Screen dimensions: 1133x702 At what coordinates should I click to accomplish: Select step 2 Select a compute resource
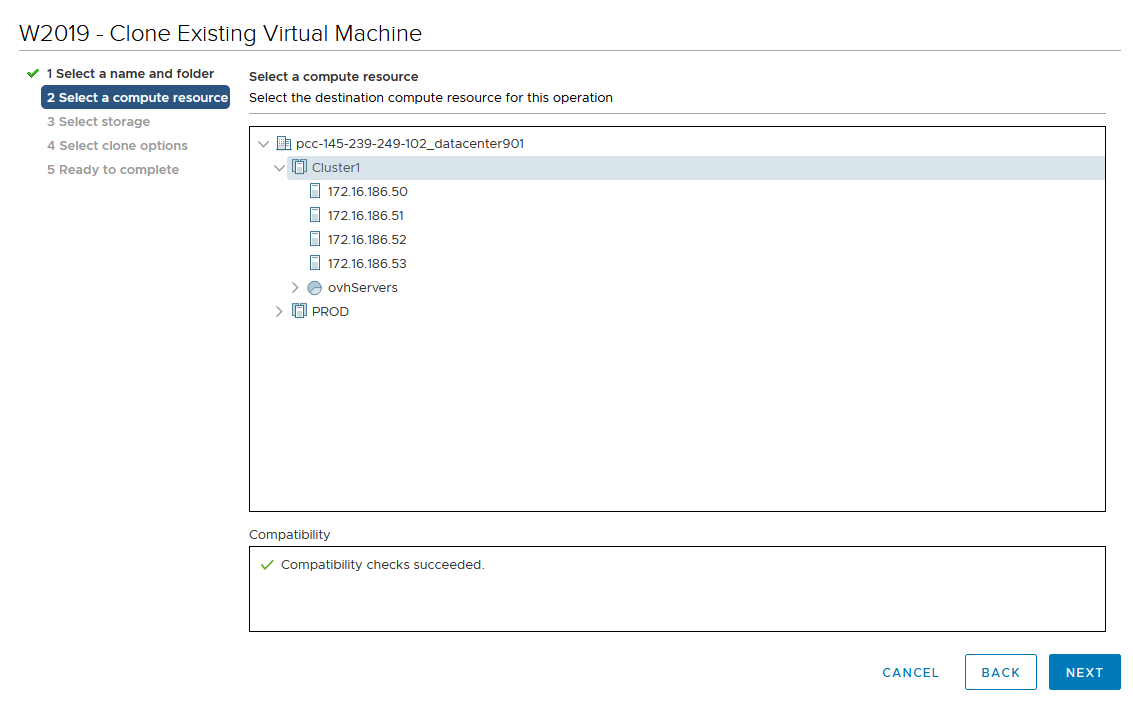(x=136, y=98)
